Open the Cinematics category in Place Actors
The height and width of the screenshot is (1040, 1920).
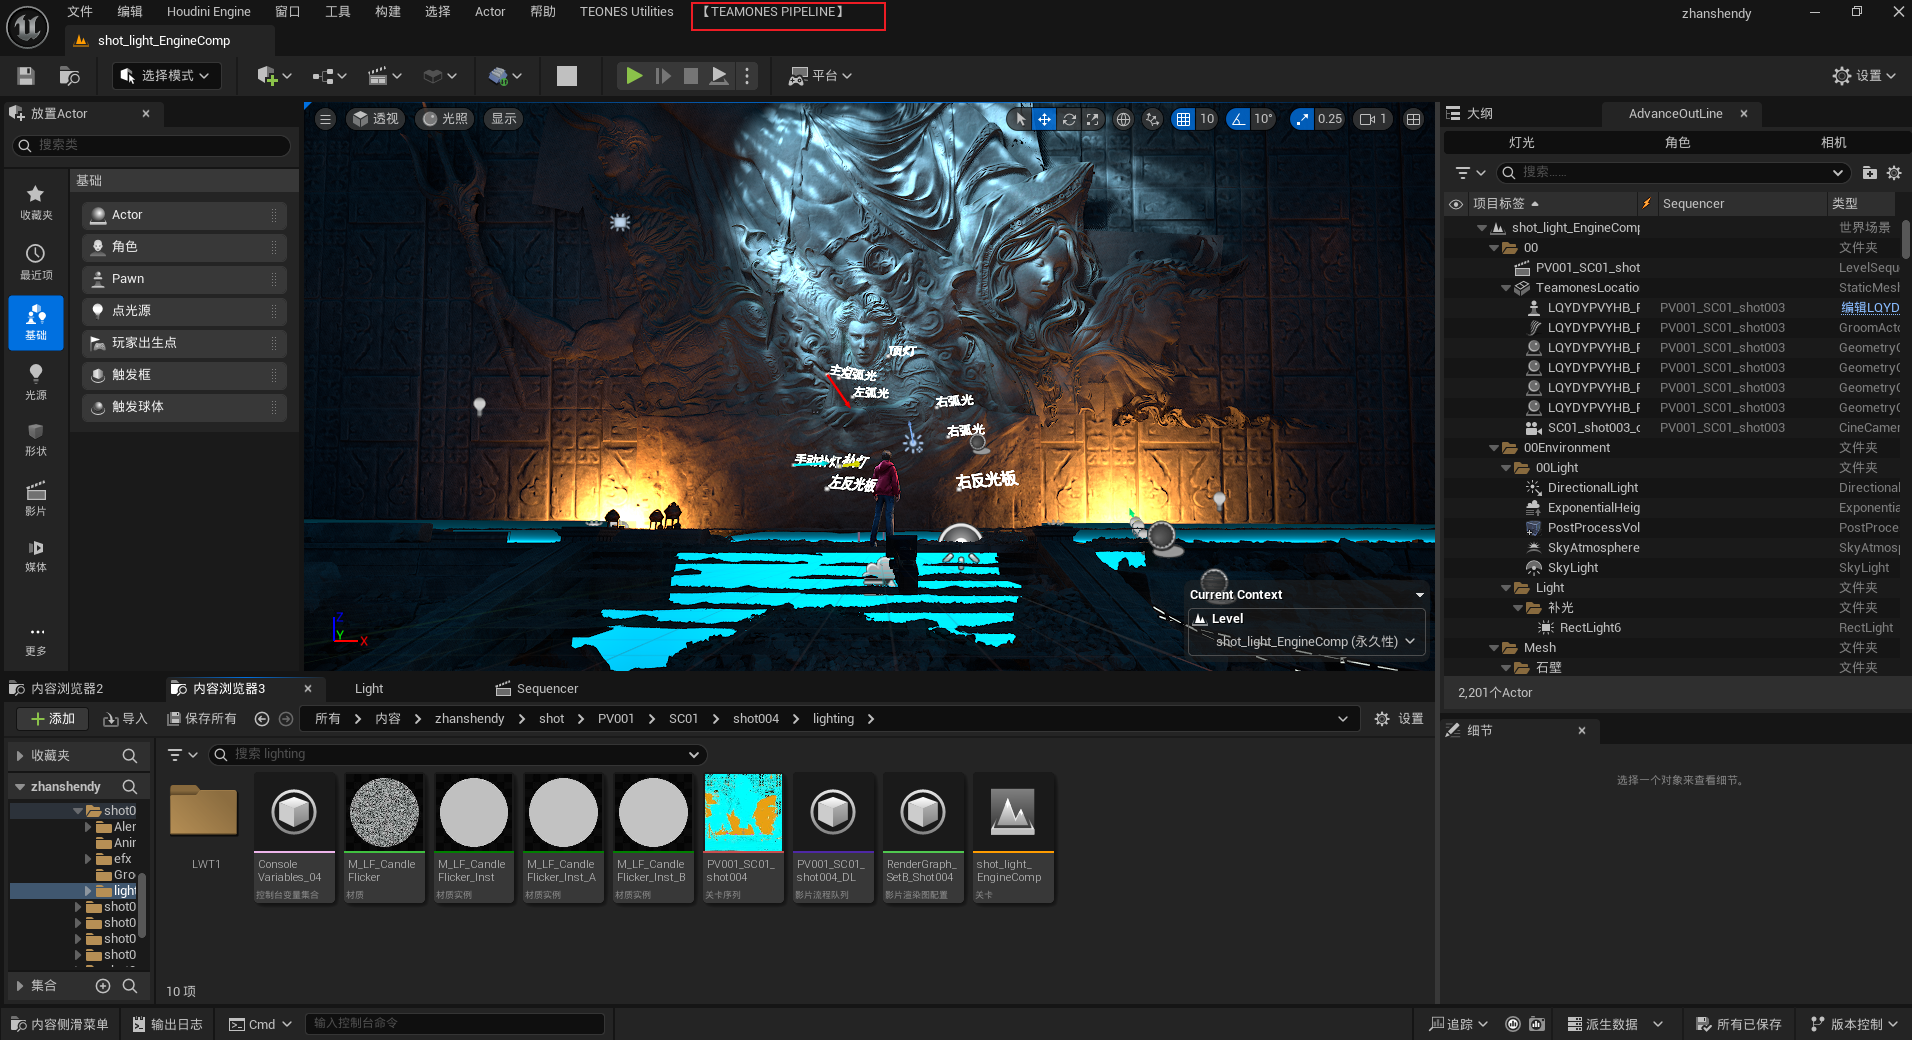tap(36, 497)
